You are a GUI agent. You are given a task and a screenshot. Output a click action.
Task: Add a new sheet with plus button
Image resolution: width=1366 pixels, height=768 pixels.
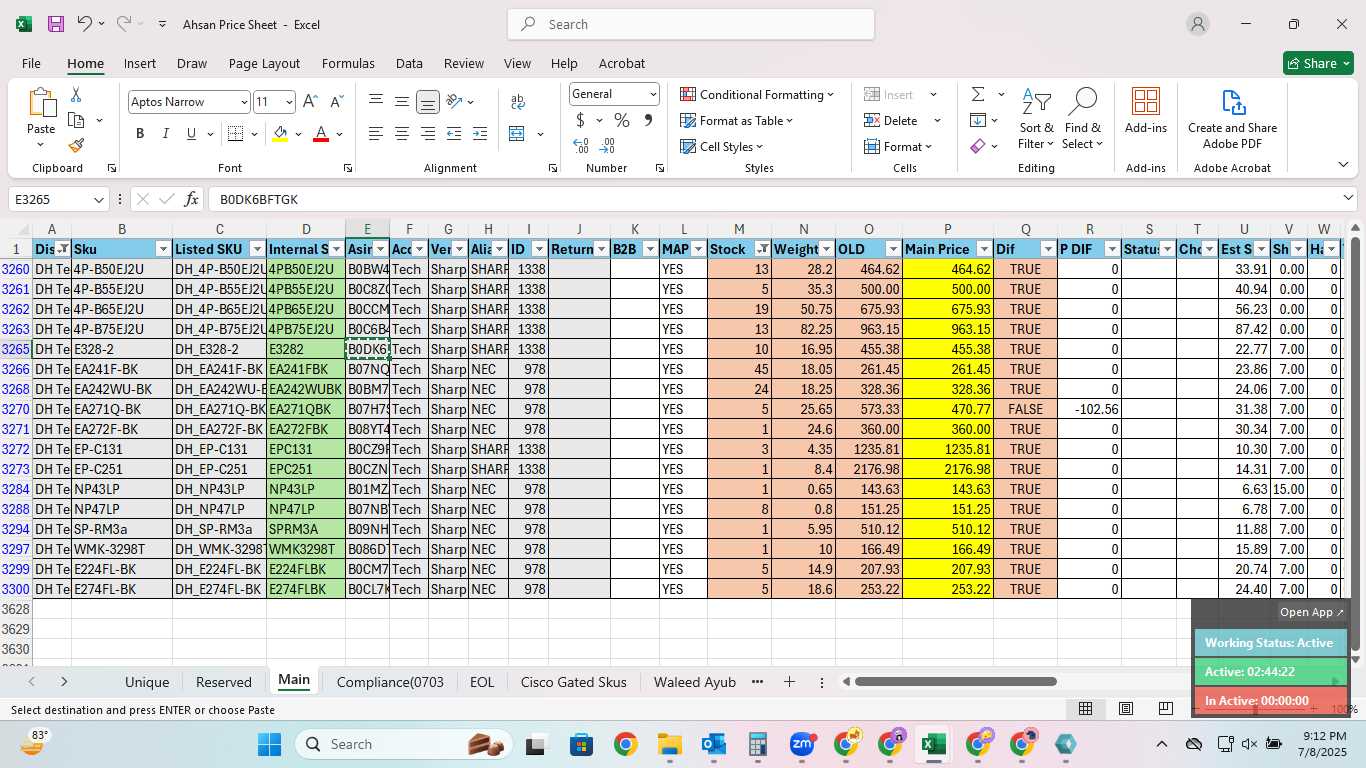pyautogui.click(x=789, y=682)
